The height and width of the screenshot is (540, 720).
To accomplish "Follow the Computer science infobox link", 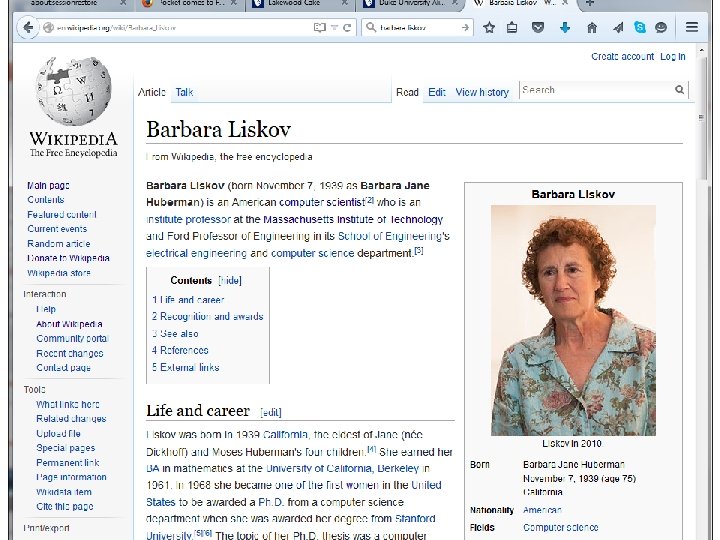I will (x=561, y=528).
